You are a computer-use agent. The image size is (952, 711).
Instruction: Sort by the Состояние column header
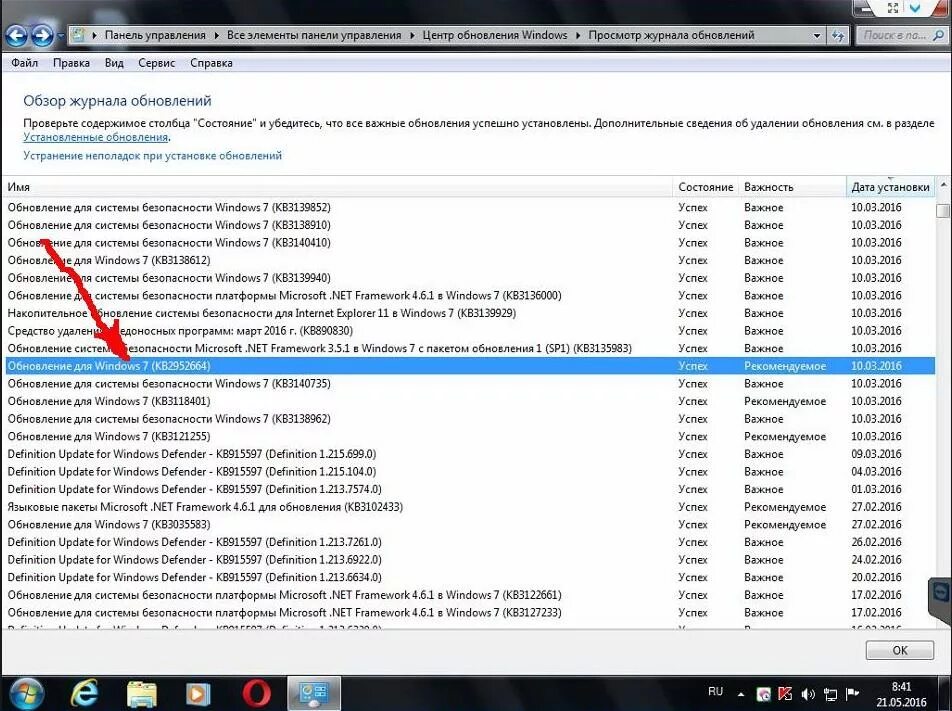pos(706,187)
